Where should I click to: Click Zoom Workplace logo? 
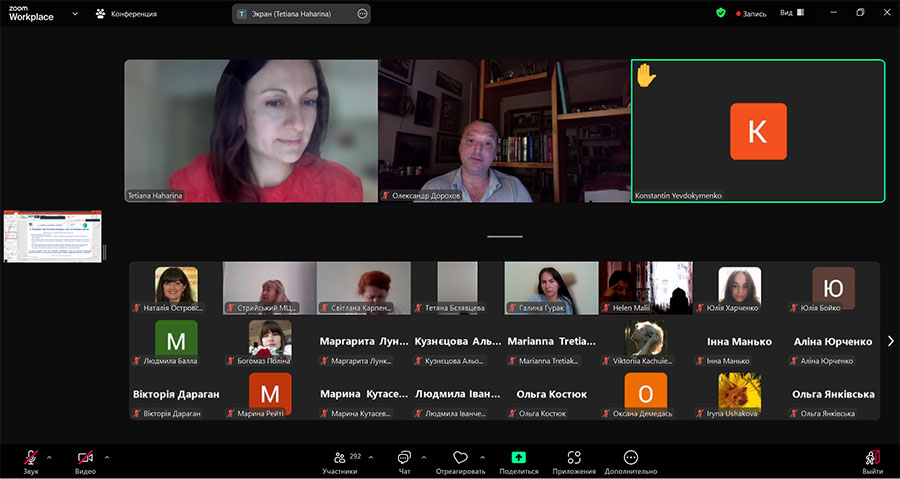click(31, 14)
